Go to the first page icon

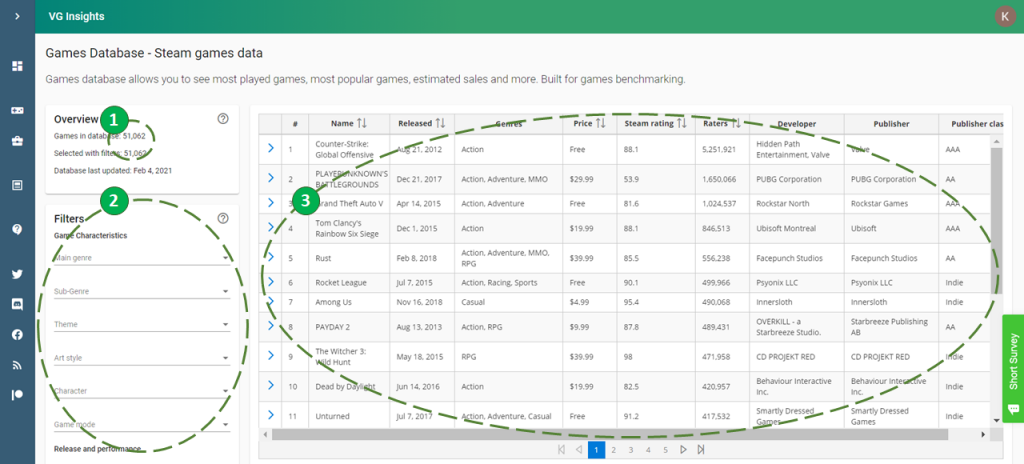(x=561, y=450)
